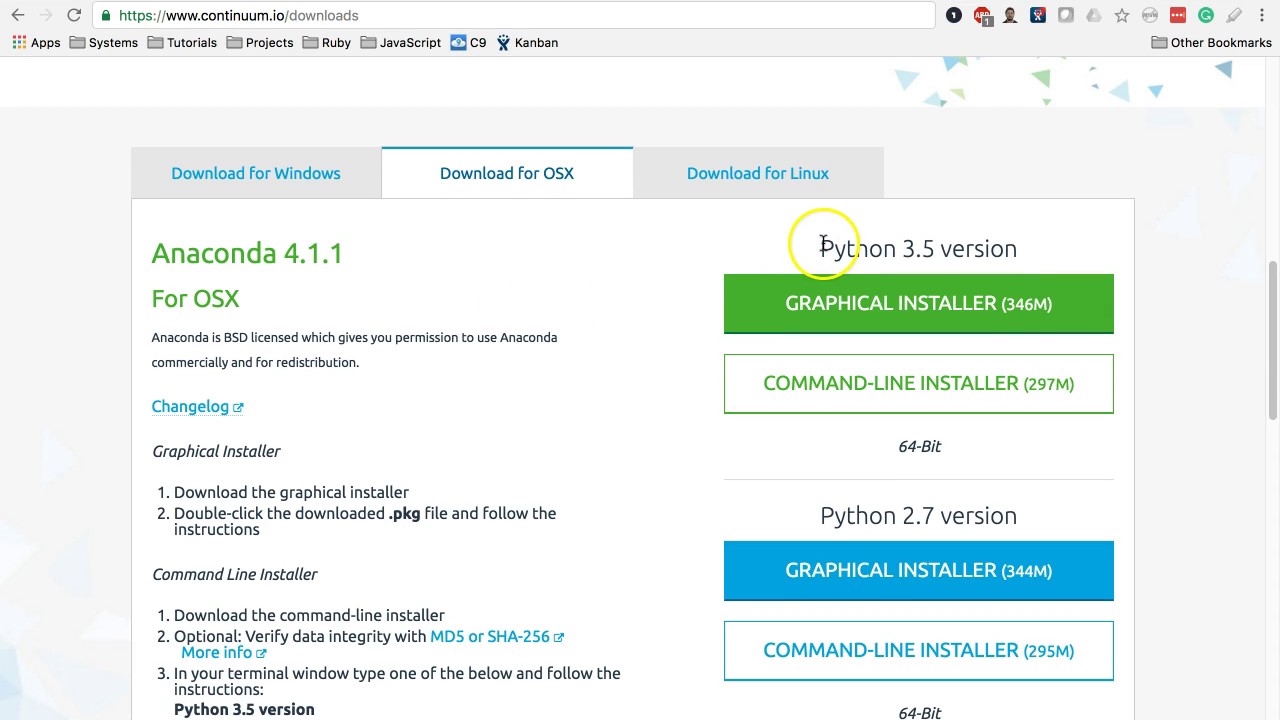Viewport: 1280px width, 720px height.
Task: Click the blue and red figure extension icon
Action: point(1038,15)
